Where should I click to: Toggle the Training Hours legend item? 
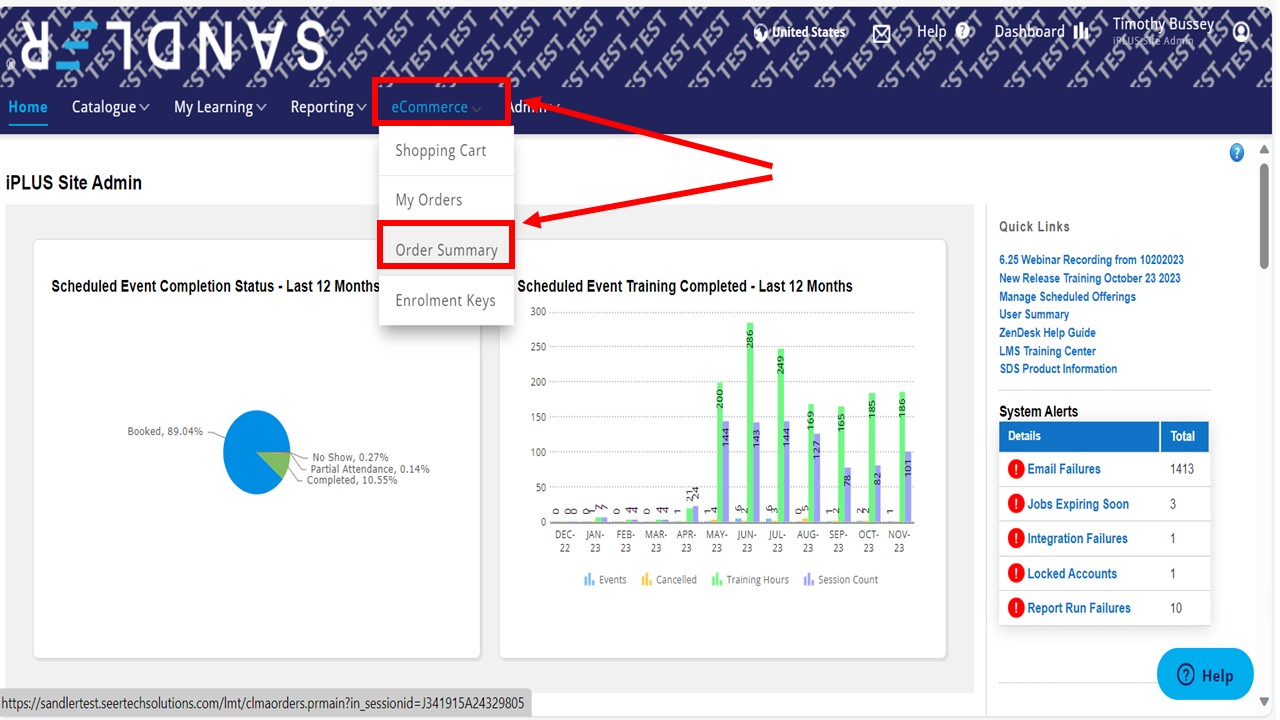(749, 580)
